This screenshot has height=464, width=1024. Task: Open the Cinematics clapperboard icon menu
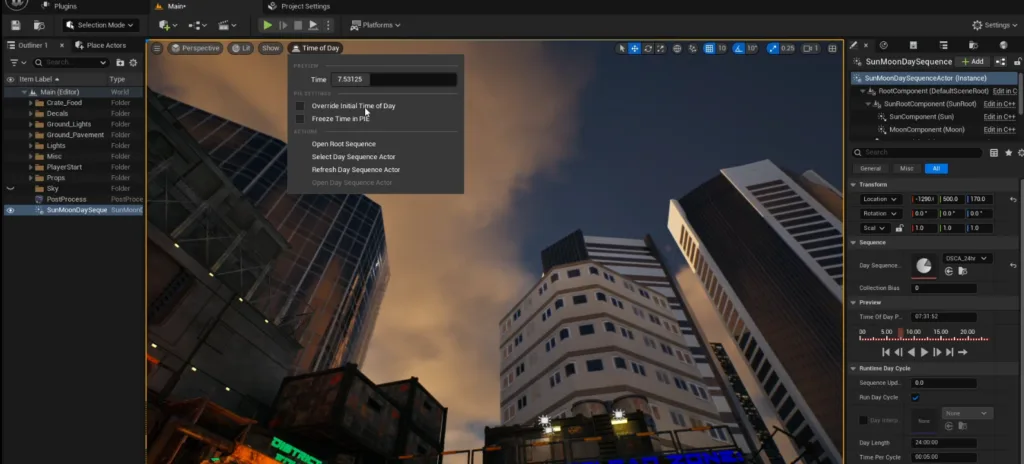[x=226, y=25]
